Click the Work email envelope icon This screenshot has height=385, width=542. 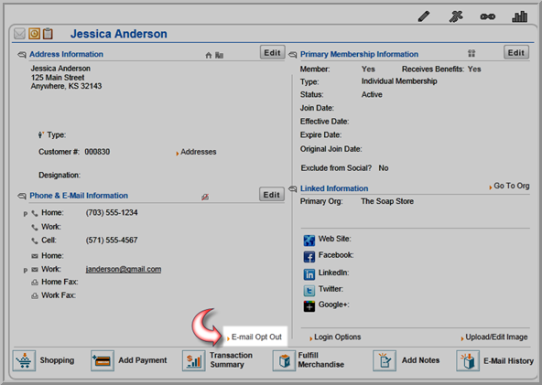[x=35, y=269]
